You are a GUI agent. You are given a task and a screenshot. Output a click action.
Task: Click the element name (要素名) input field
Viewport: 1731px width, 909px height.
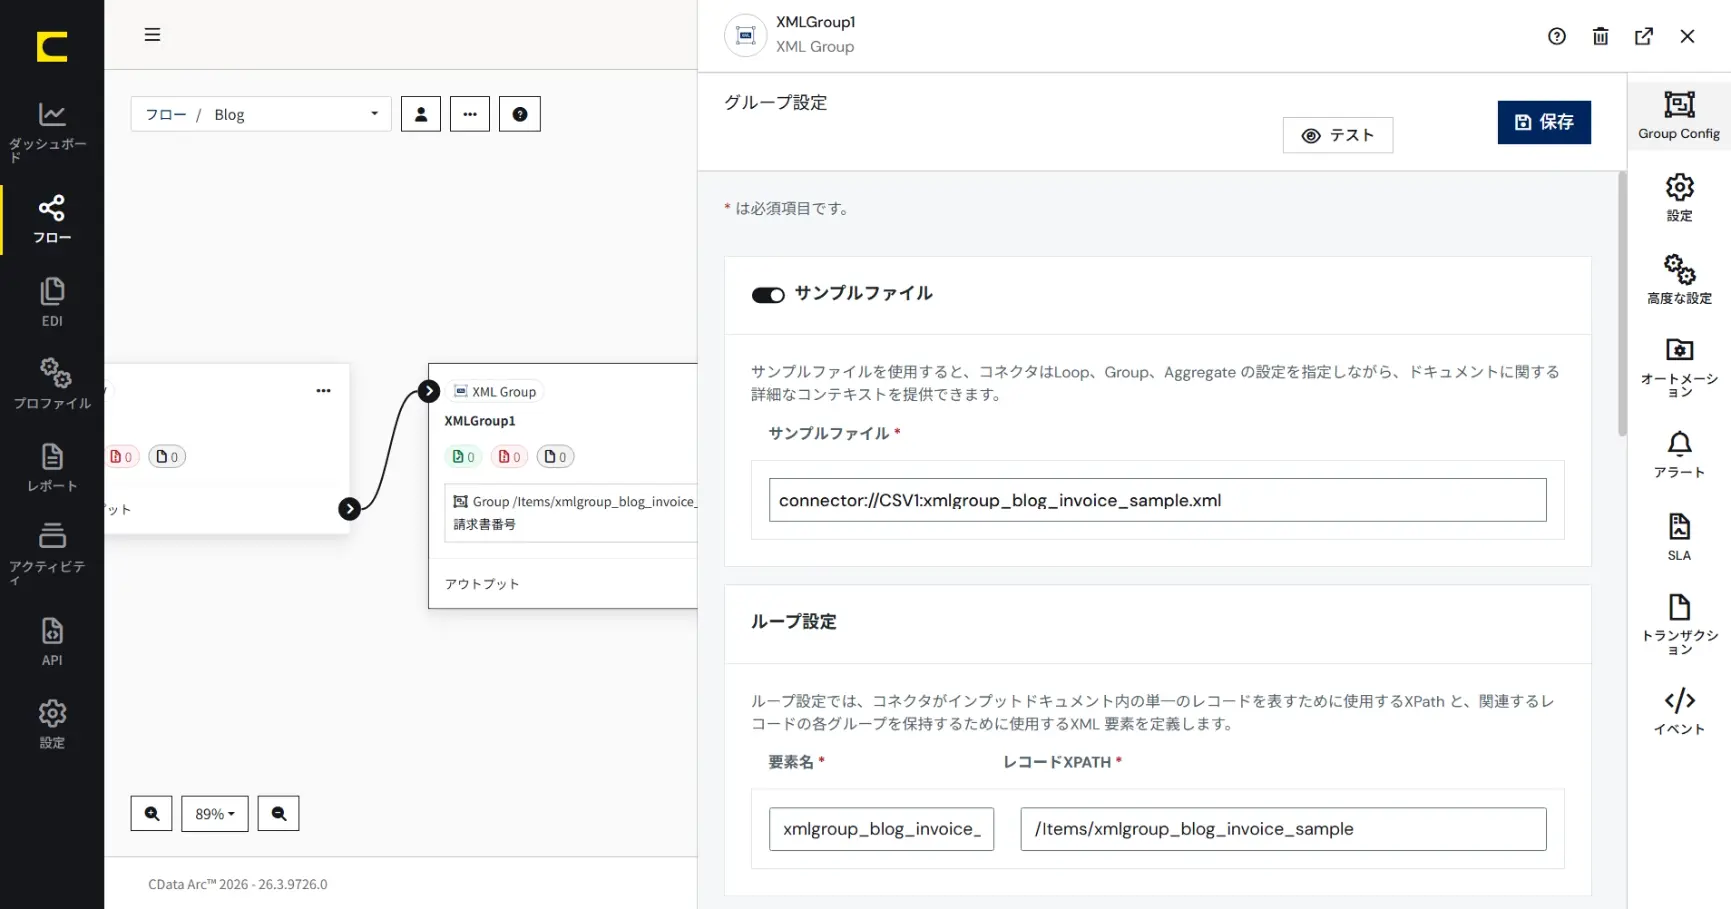881,829
